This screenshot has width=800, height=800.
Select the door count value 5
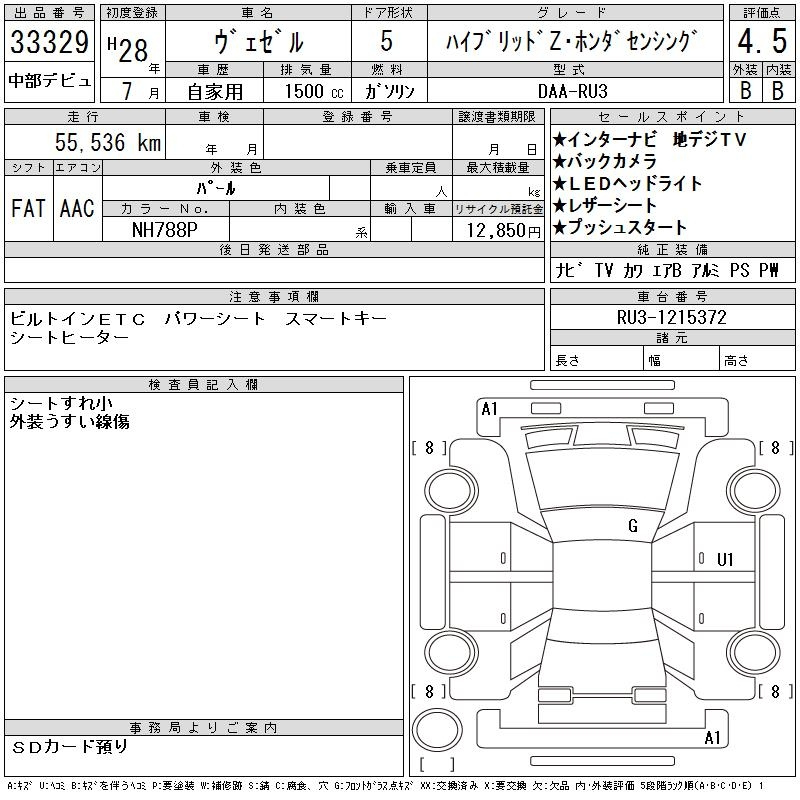387,41
